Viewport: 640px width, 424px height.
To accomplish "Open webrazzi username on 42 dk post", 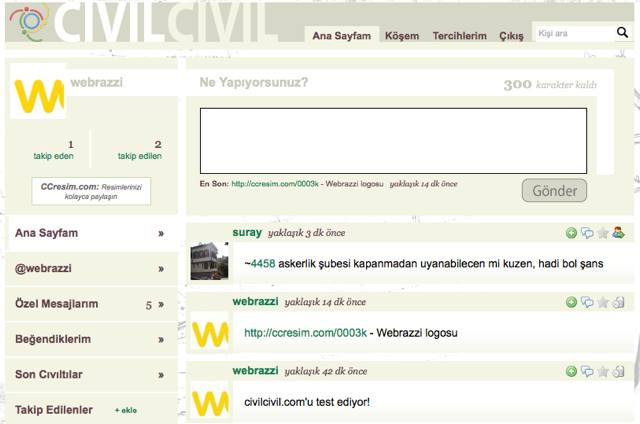I will [255, 371].
